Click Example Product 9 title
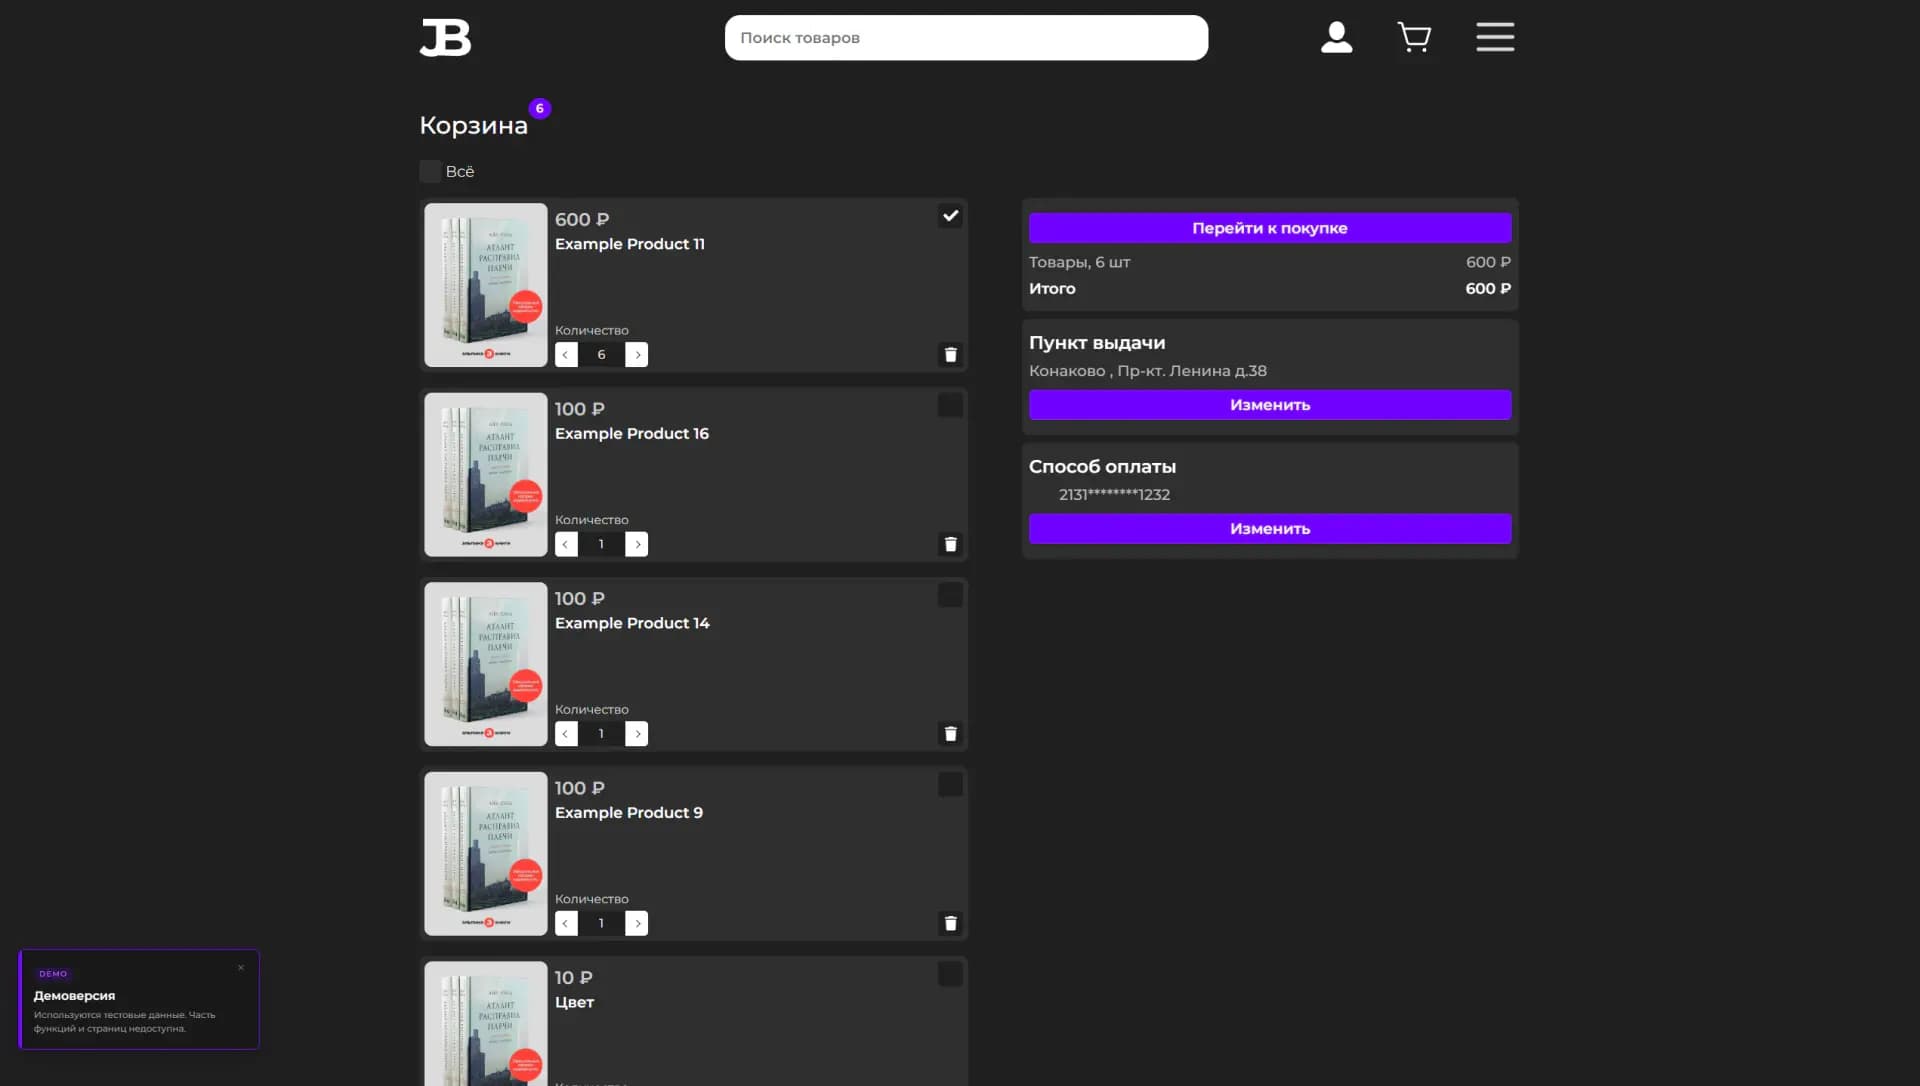Image resolution: width=1920 pixels, height=1086 pixels. coord(629,813)
